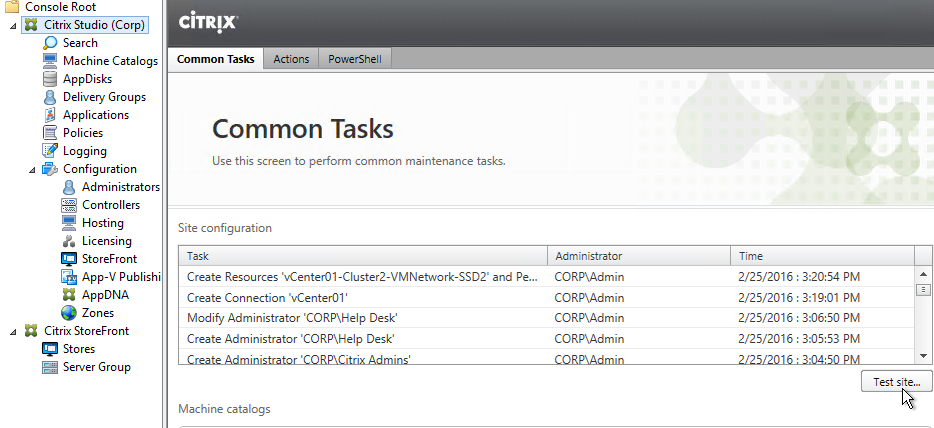Viewport: 934px width, 428px height.
Task: Click the Applications icon in the tree
Action: point(51,115)
